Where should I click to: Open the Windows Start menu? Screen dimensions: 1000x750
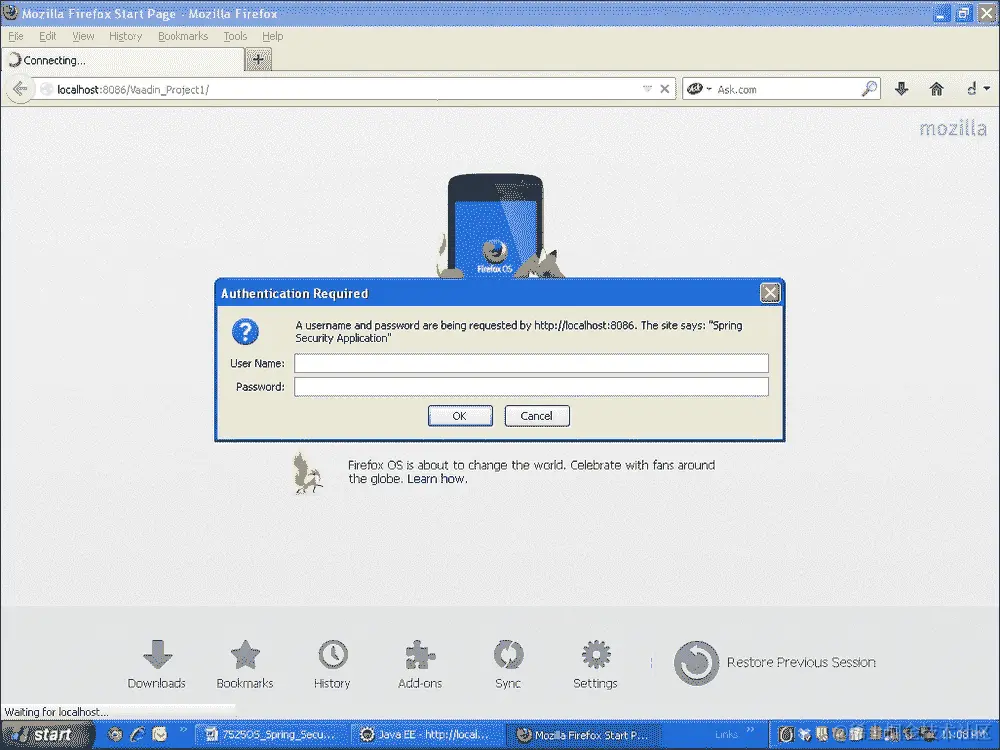pyautogui.click(x=48, y=735)
